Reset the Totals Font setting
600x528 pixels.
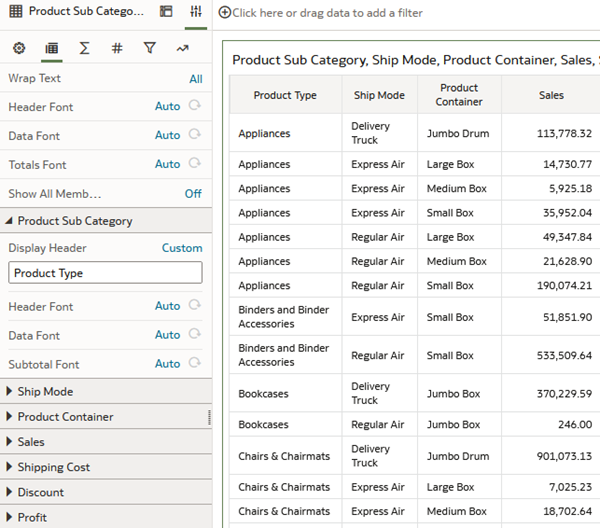[x=195, y=163]
